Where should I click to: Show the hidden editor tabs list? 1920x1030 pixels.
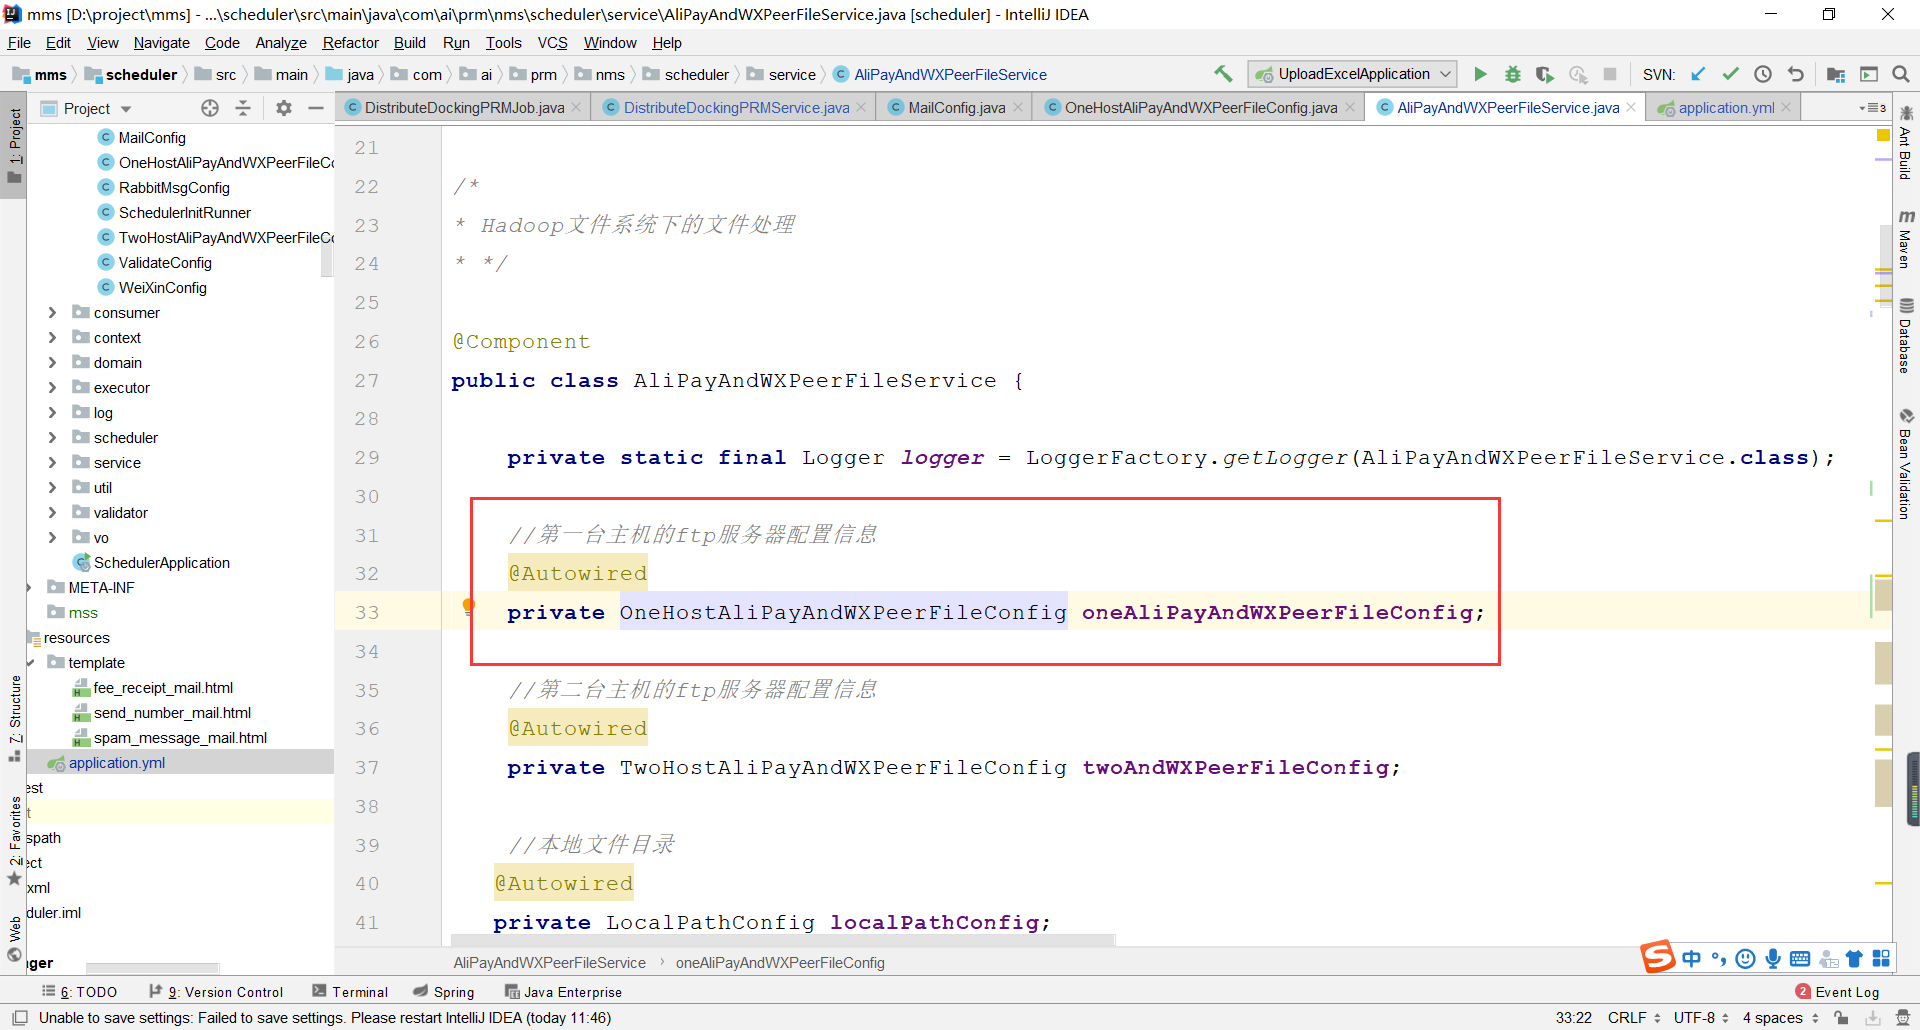[1872, 108]
